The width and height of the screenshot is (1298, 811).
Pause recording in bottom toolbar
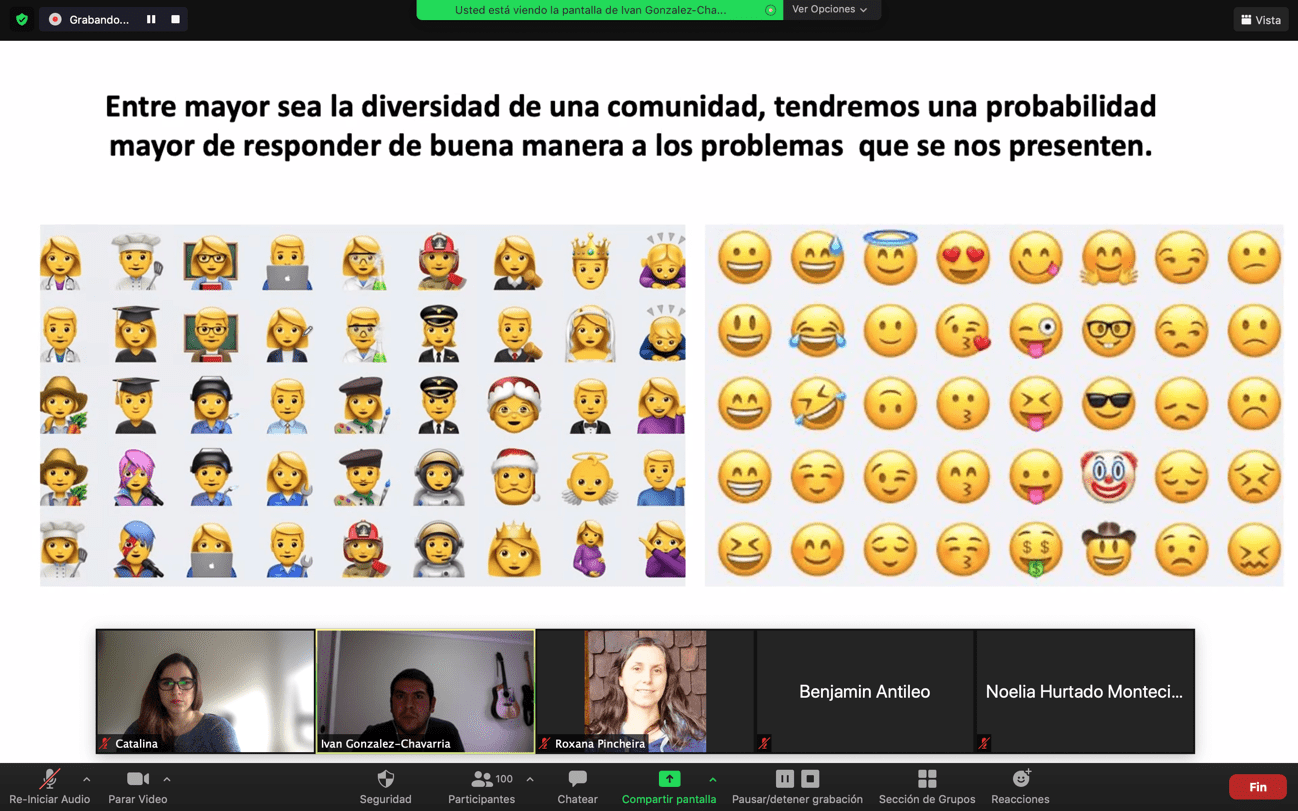(x=785, y=778)
